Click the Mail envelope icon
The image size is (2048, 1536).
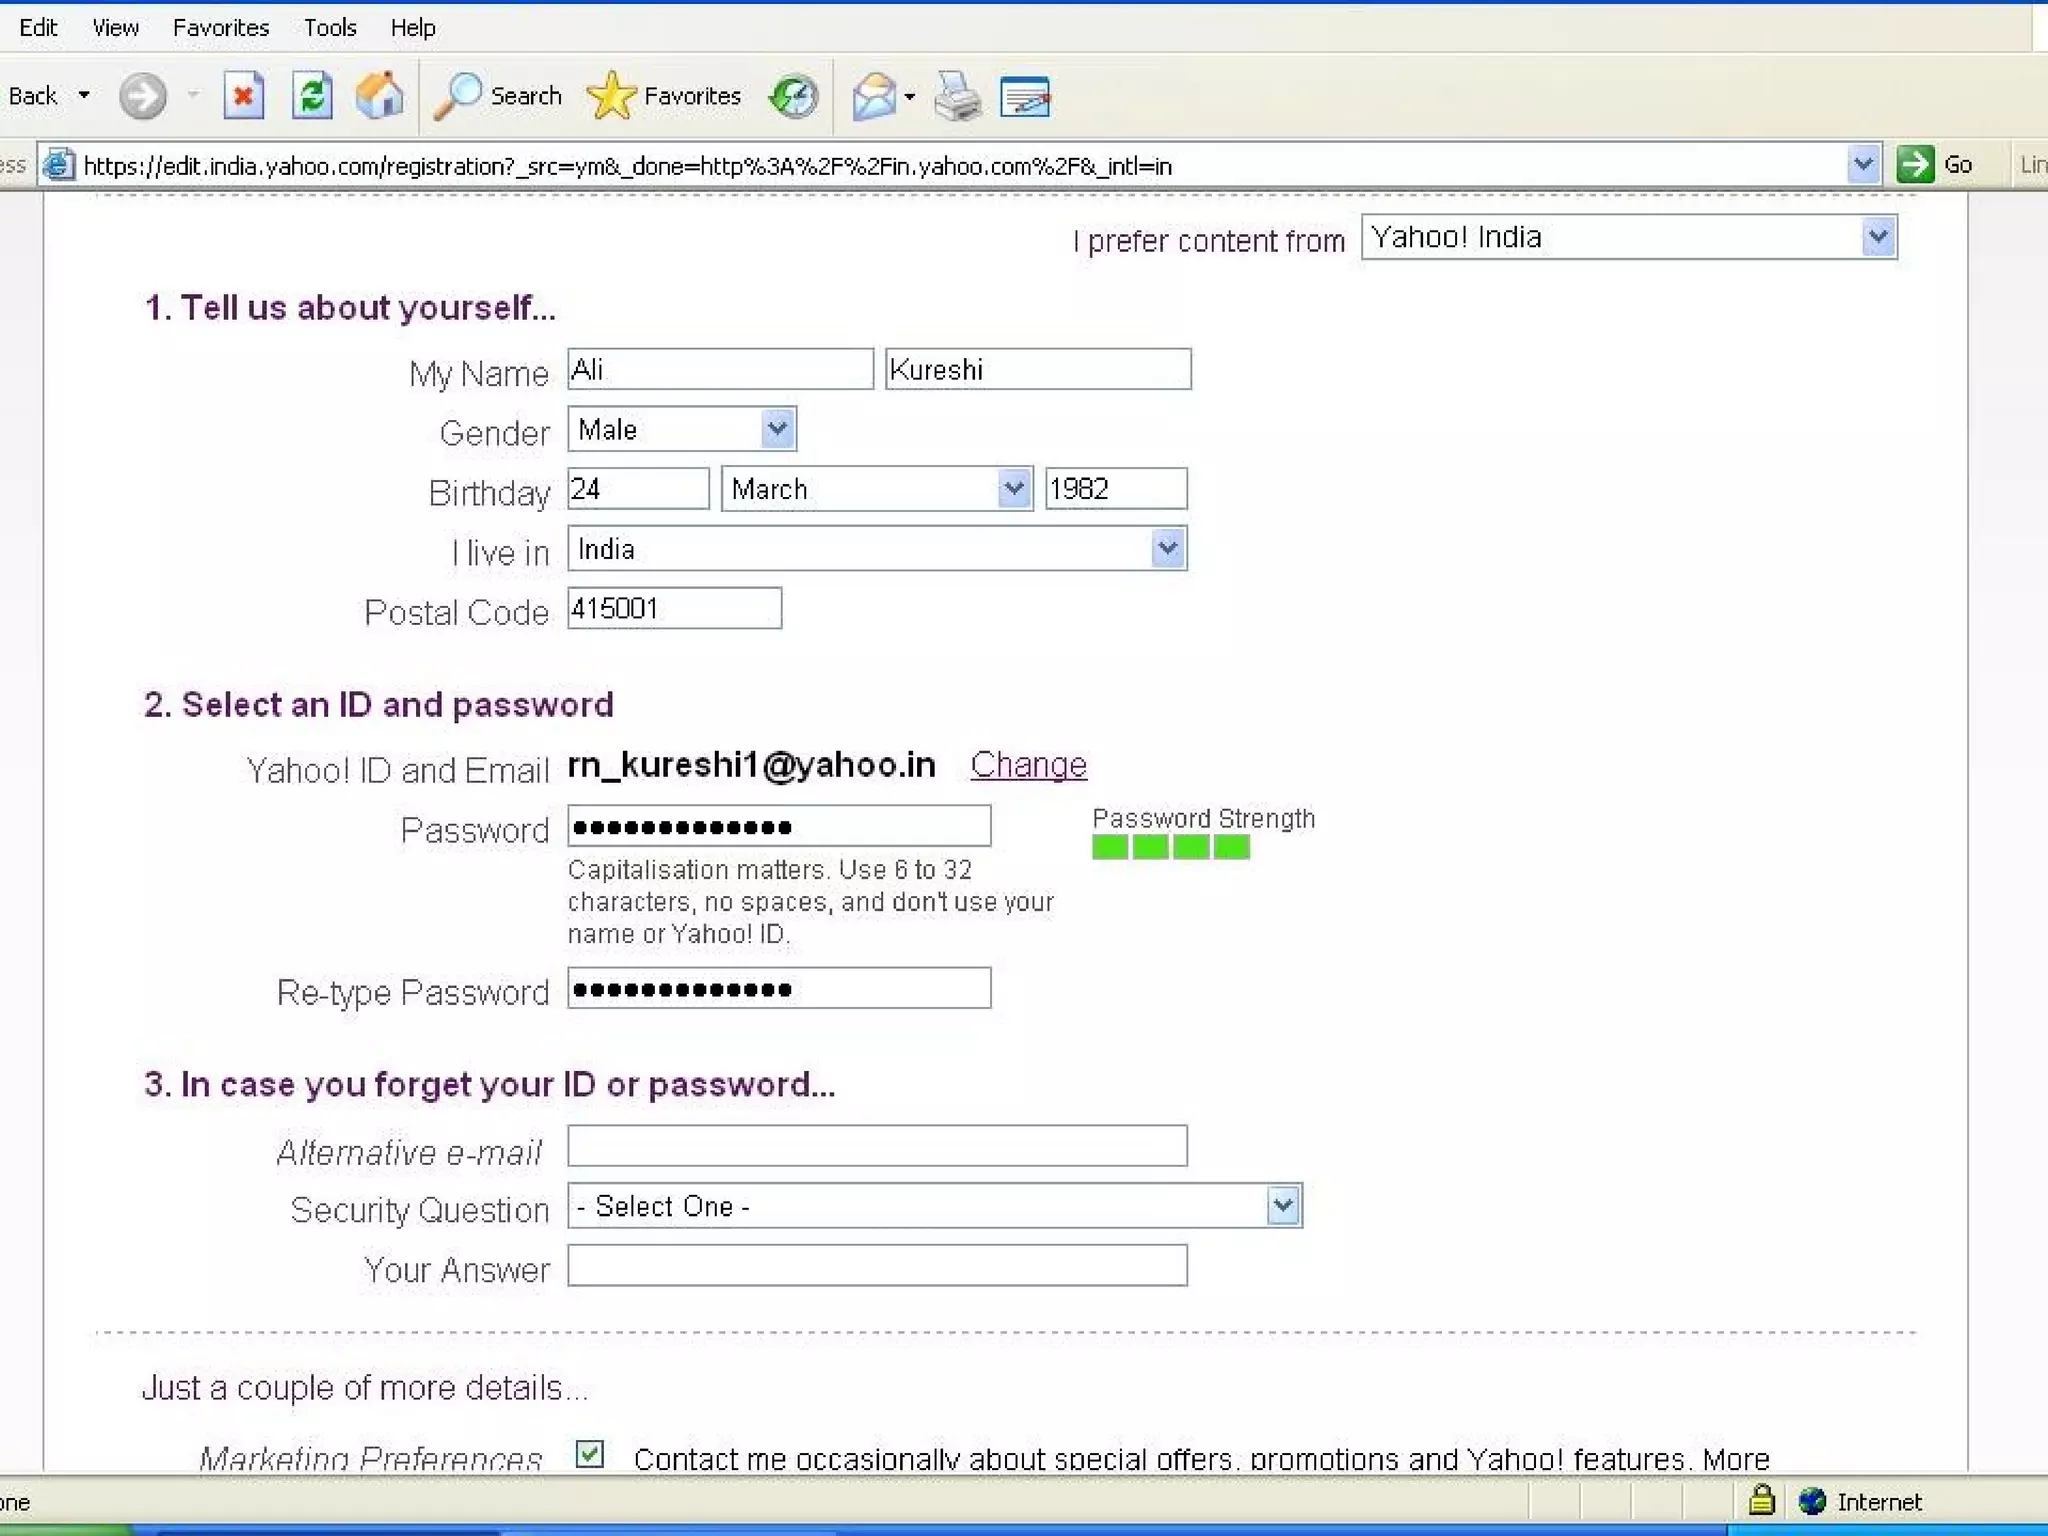point(874,97)
